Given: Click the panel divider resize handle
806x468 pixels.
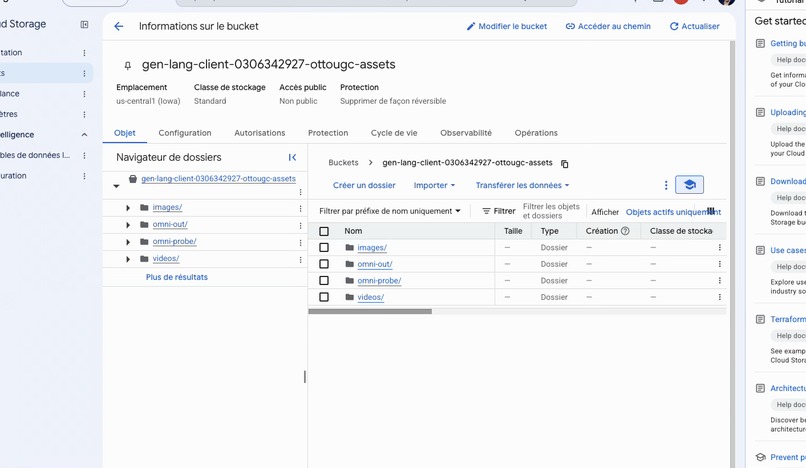Looking at the screenshot, I should (x=305, y=377).
